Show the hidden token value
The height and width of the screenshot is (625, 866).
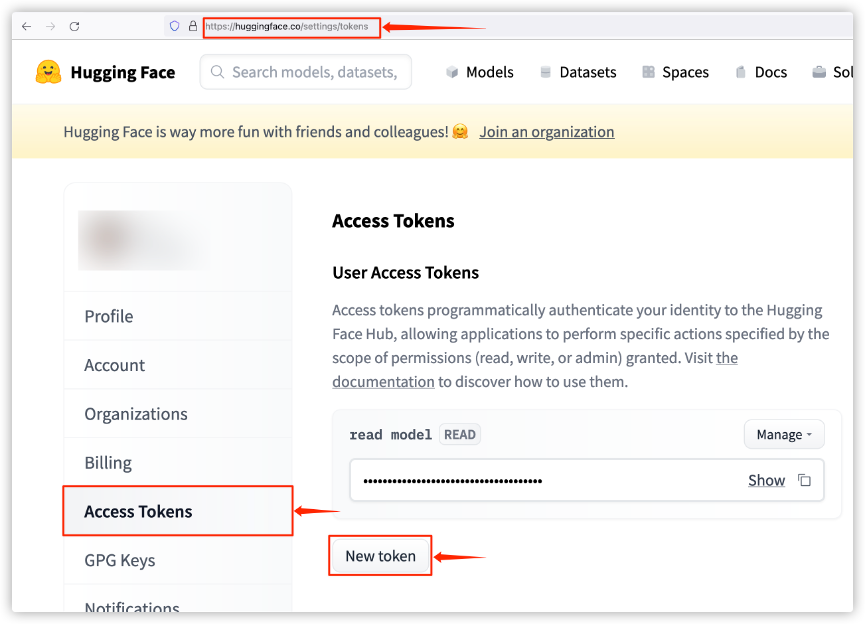766,480
